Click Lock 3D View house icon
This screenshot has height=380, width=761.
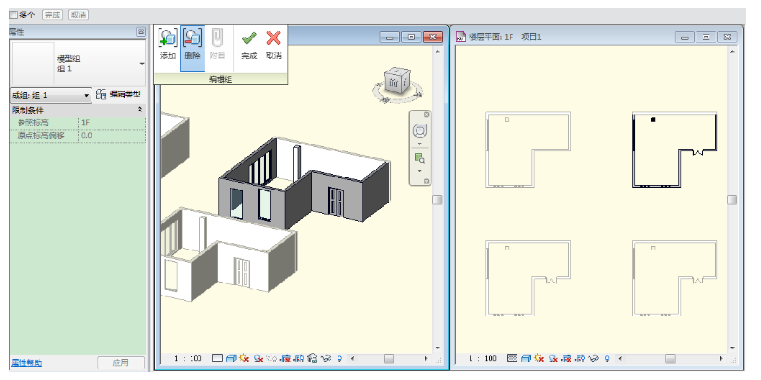coord(312,359)
